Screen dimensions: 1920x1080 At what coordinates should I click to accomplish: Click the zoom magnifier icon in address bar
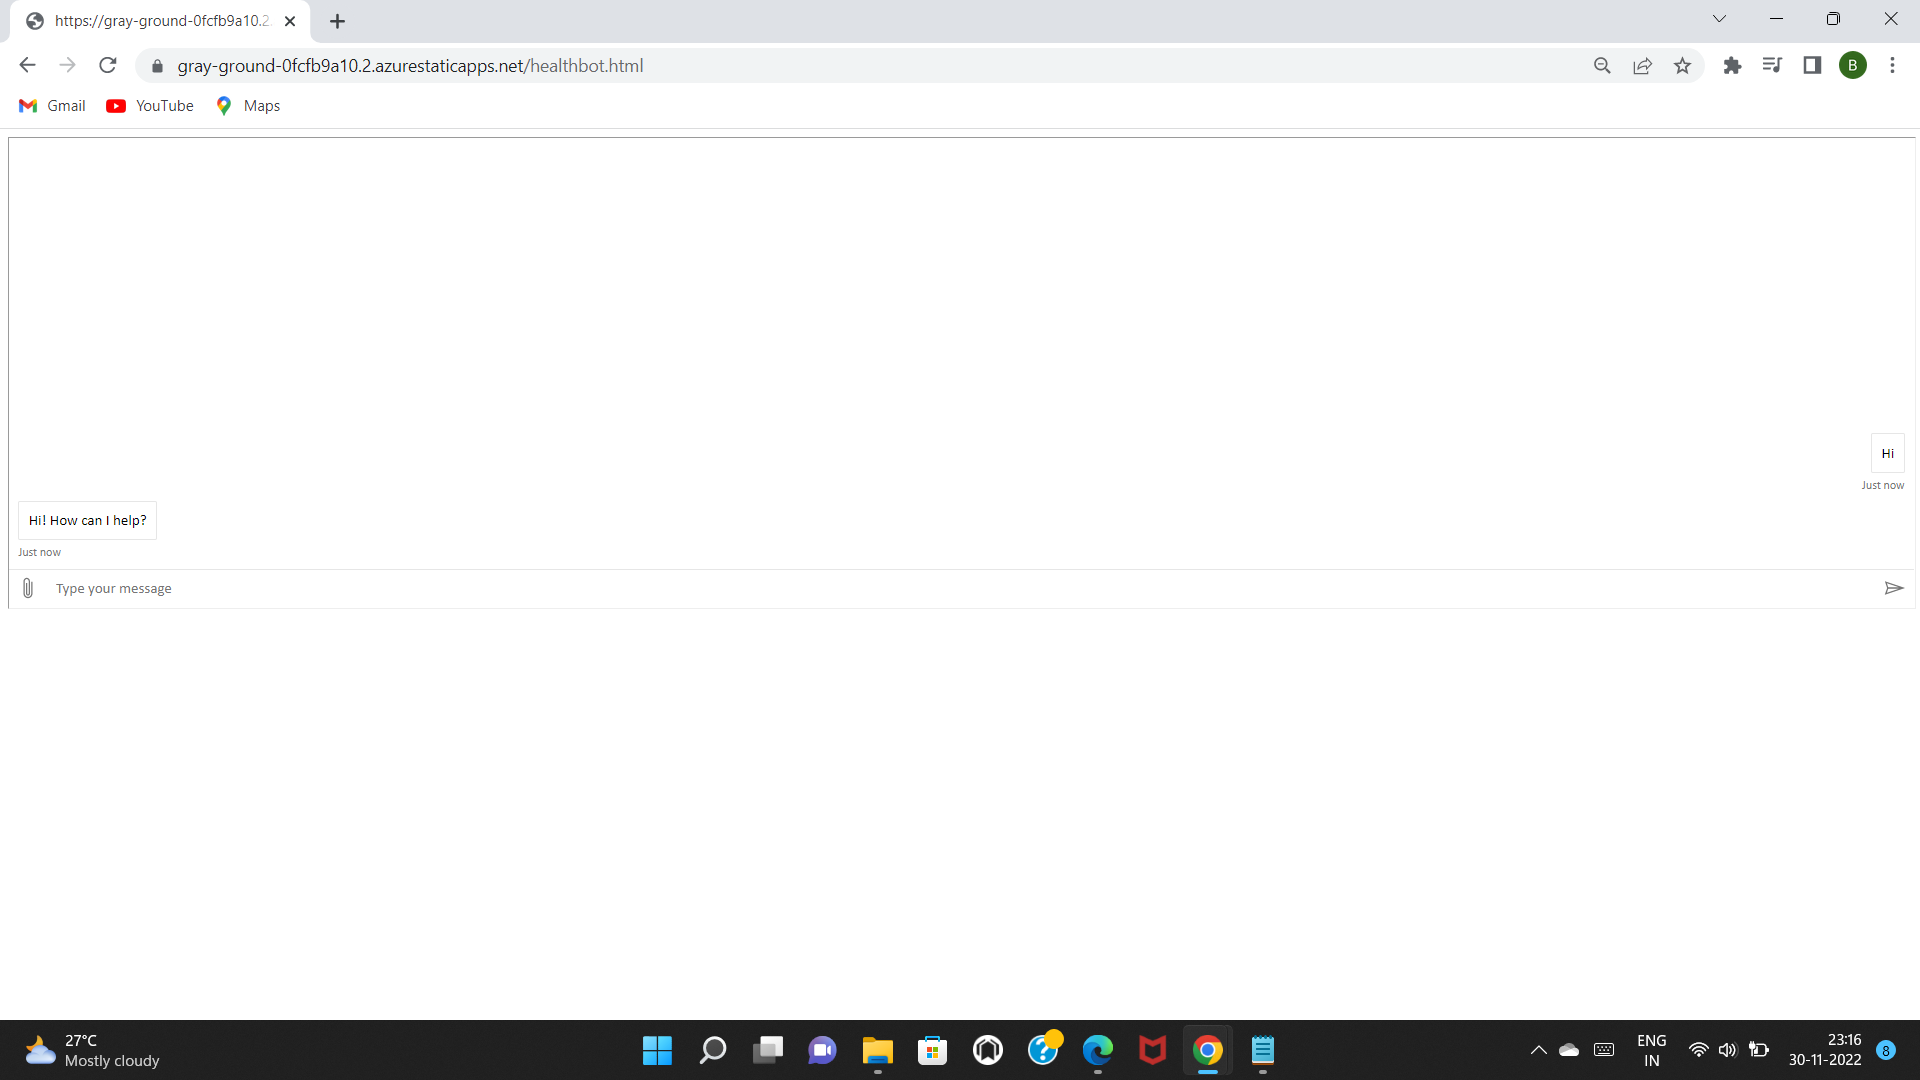1602,65
